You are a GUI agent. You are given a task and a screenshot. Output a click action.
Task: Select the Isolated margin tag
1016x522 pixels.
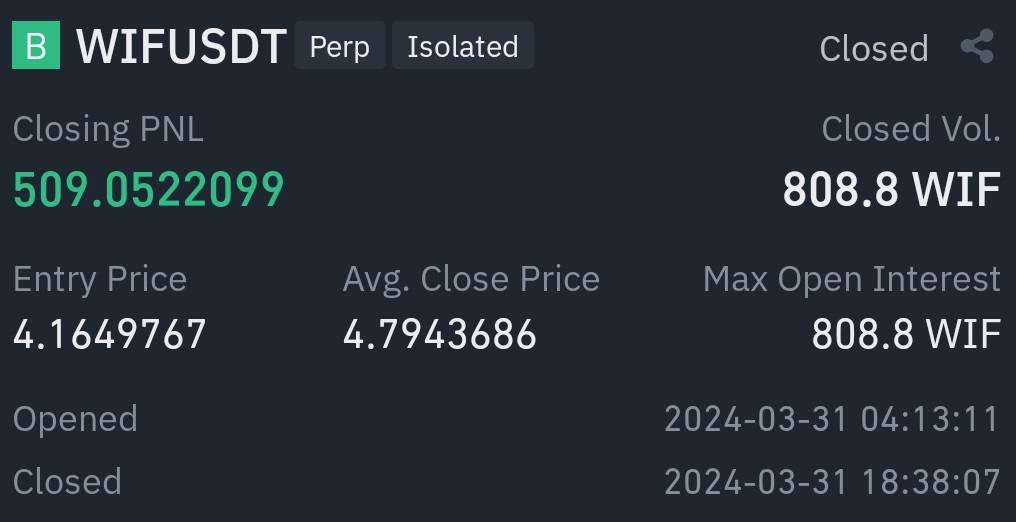462,47
